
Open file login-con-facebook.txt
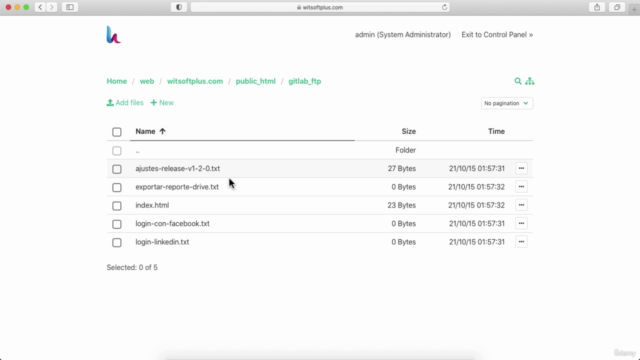coord(173,223)
